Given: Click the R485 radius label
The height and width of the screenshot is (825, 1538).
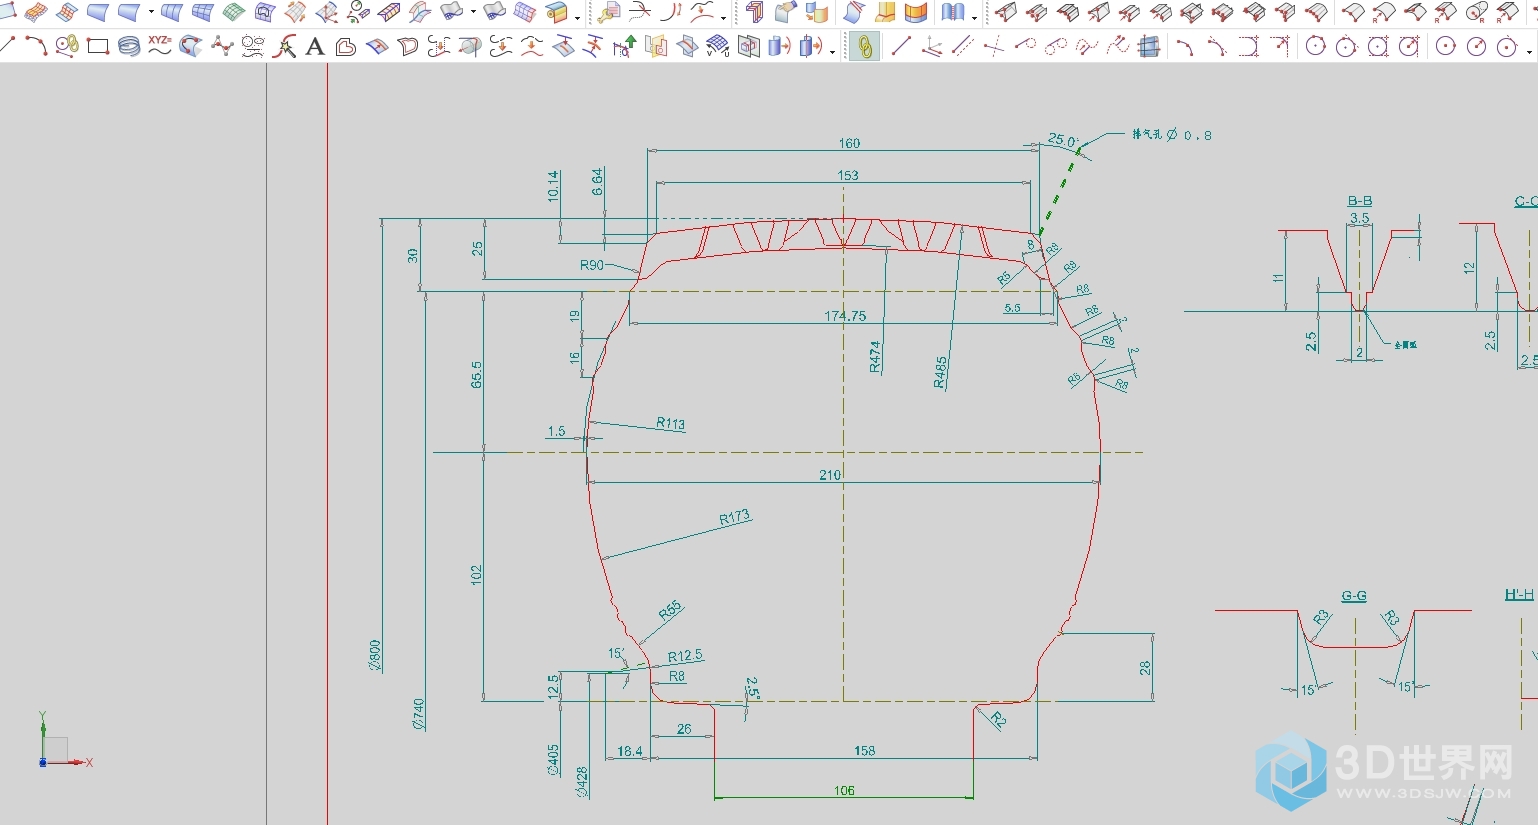Looking at the screenshot, I should (x=940, y=372).
